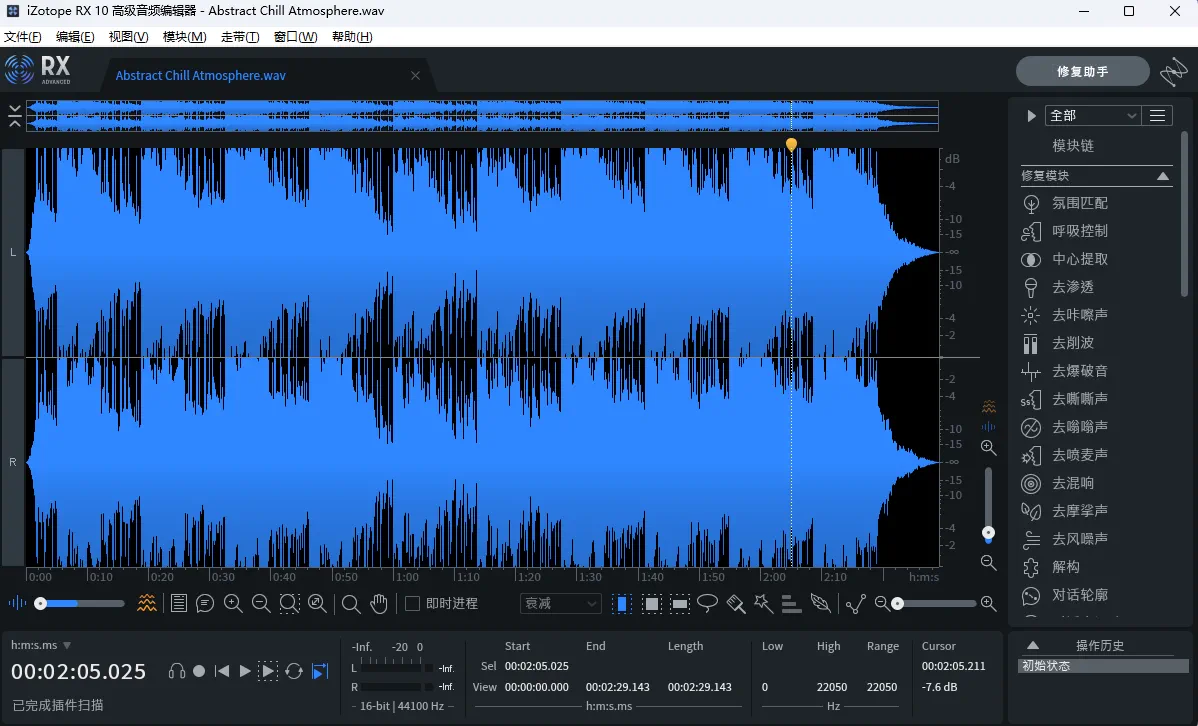Switch to the Abstract Chill Atmosphere.wav tab
The image size is (1198, 726).
click(x=200, y=75)
